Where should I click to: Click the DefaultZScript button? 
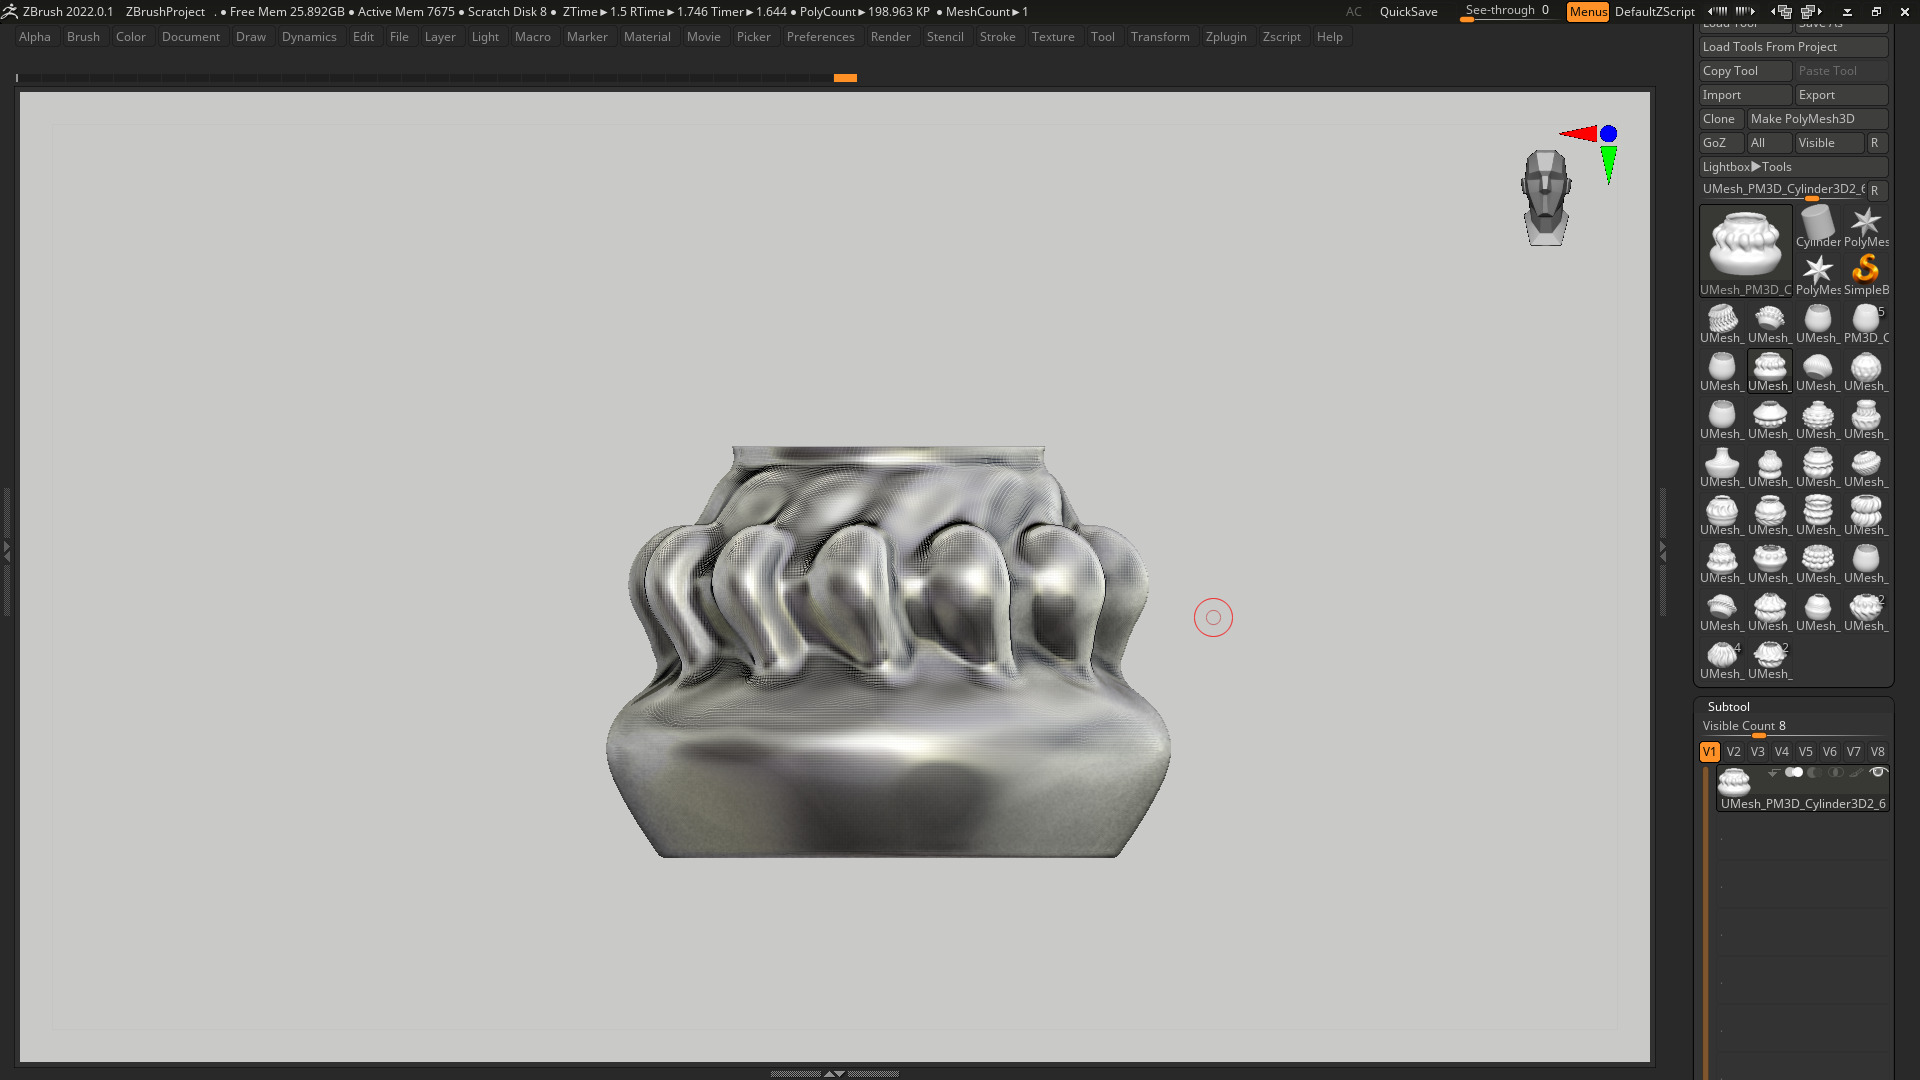pos(1654,11)
